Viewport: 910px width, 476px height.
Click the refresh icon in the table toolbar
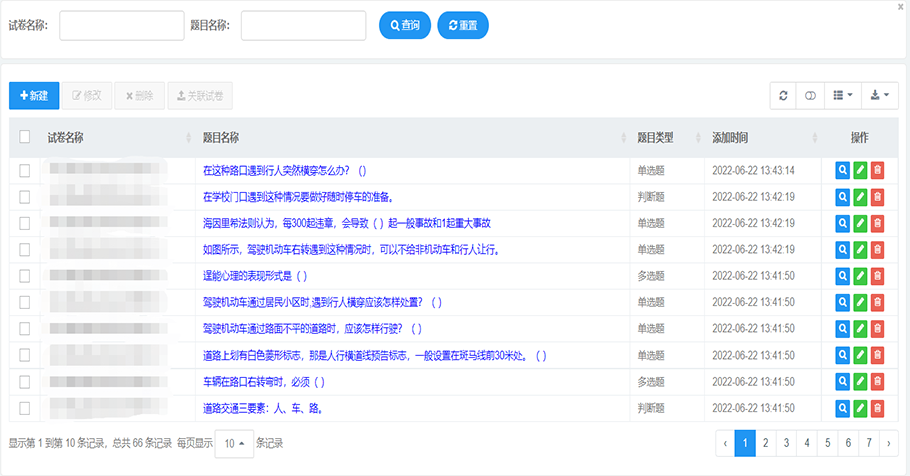point(783,95)
